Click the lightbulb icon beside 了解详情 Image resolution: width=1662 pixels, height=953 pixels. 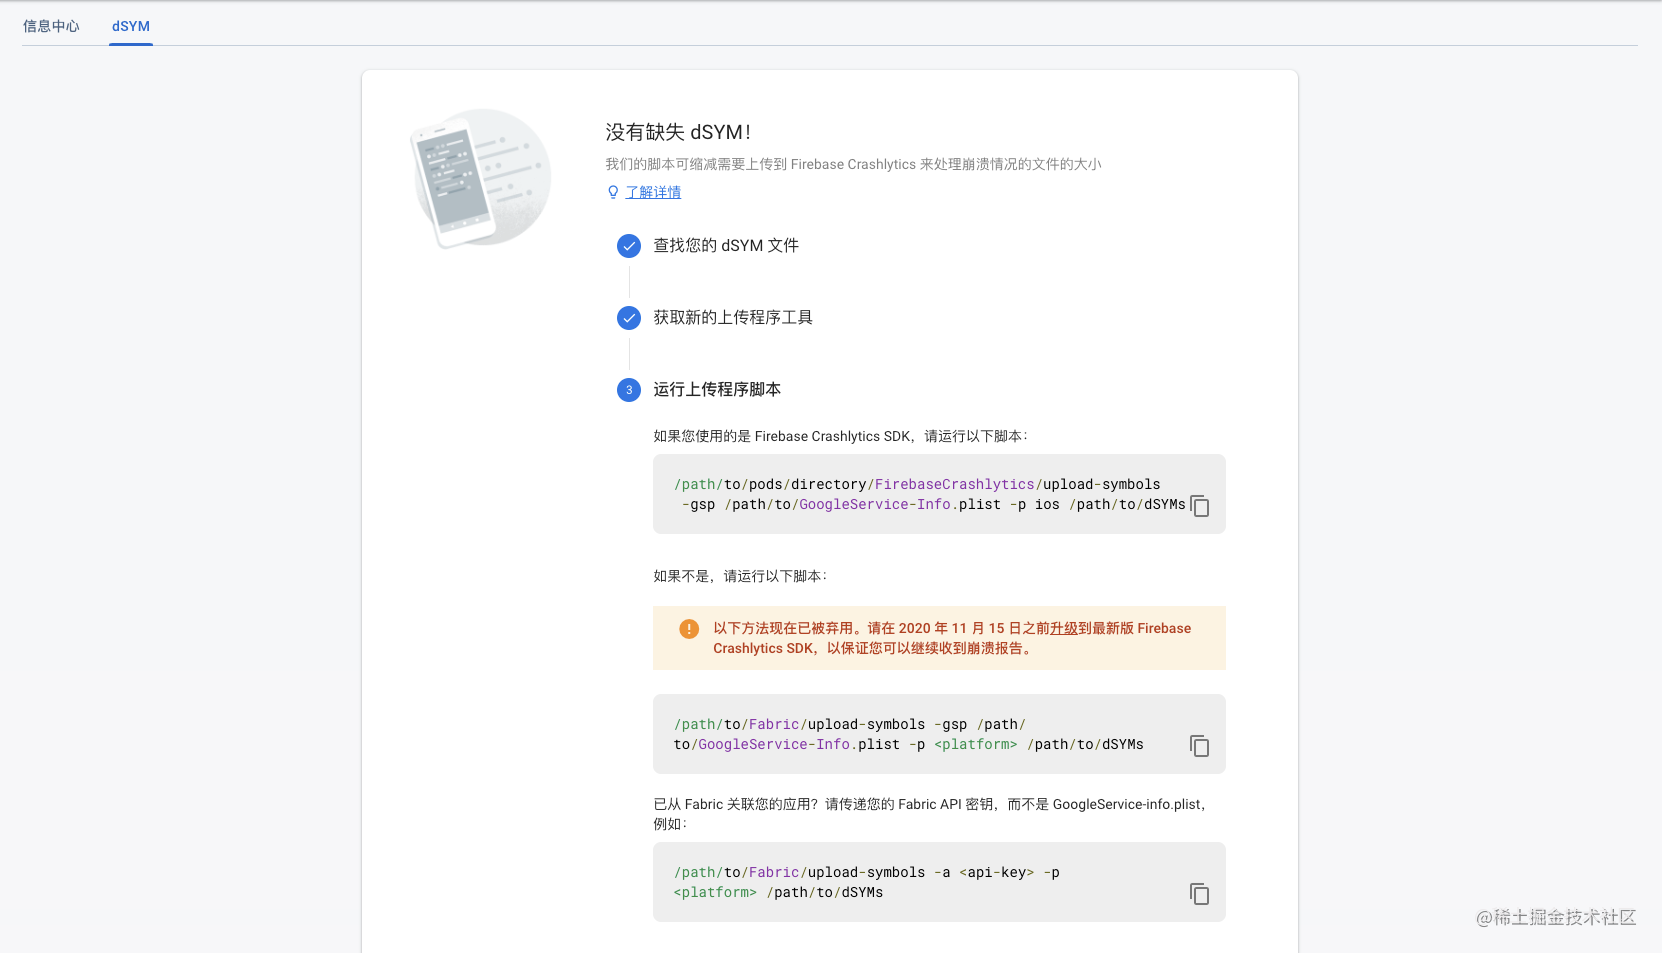coord(613,192)
